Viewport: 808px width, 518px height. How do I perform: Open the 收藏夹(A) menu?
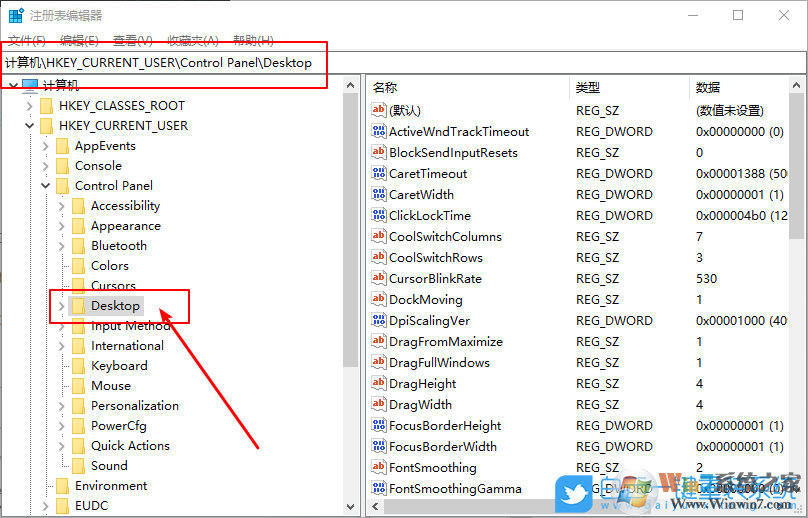192,40
